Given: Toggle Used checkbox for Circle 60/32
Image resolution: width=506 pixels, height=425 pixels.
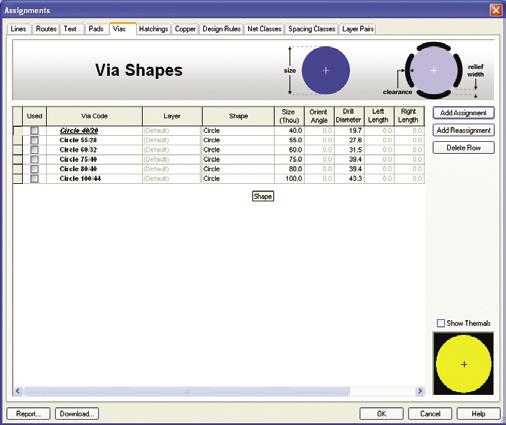Looking at the screenshot, I should 34,150.
